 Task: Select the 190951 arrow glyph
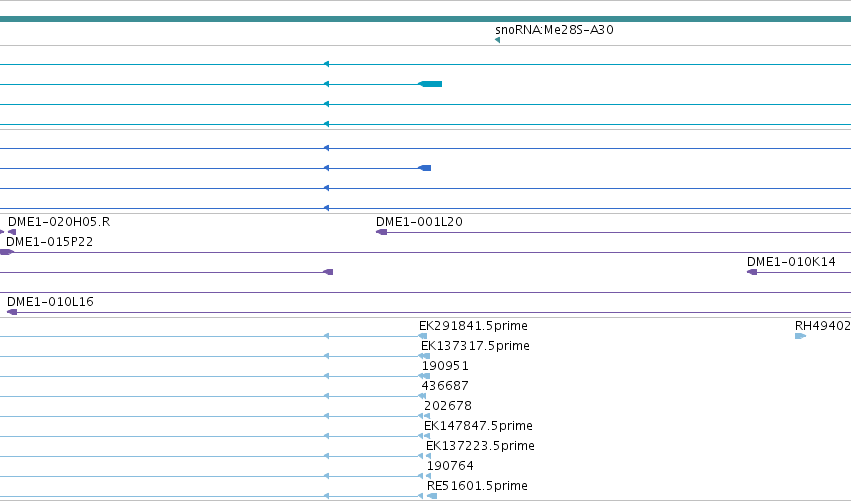[x=424, y=376]
